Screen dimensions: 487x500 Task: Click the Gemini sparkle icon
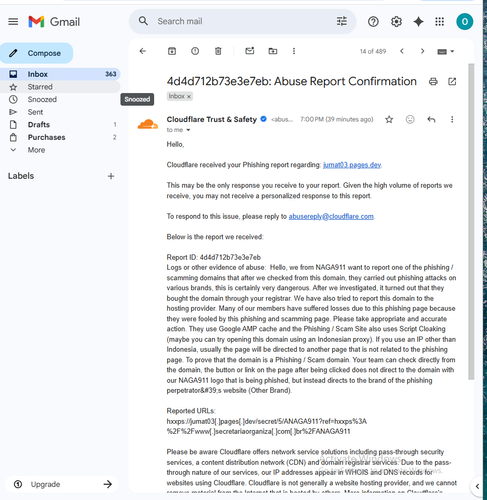[418, 22]
